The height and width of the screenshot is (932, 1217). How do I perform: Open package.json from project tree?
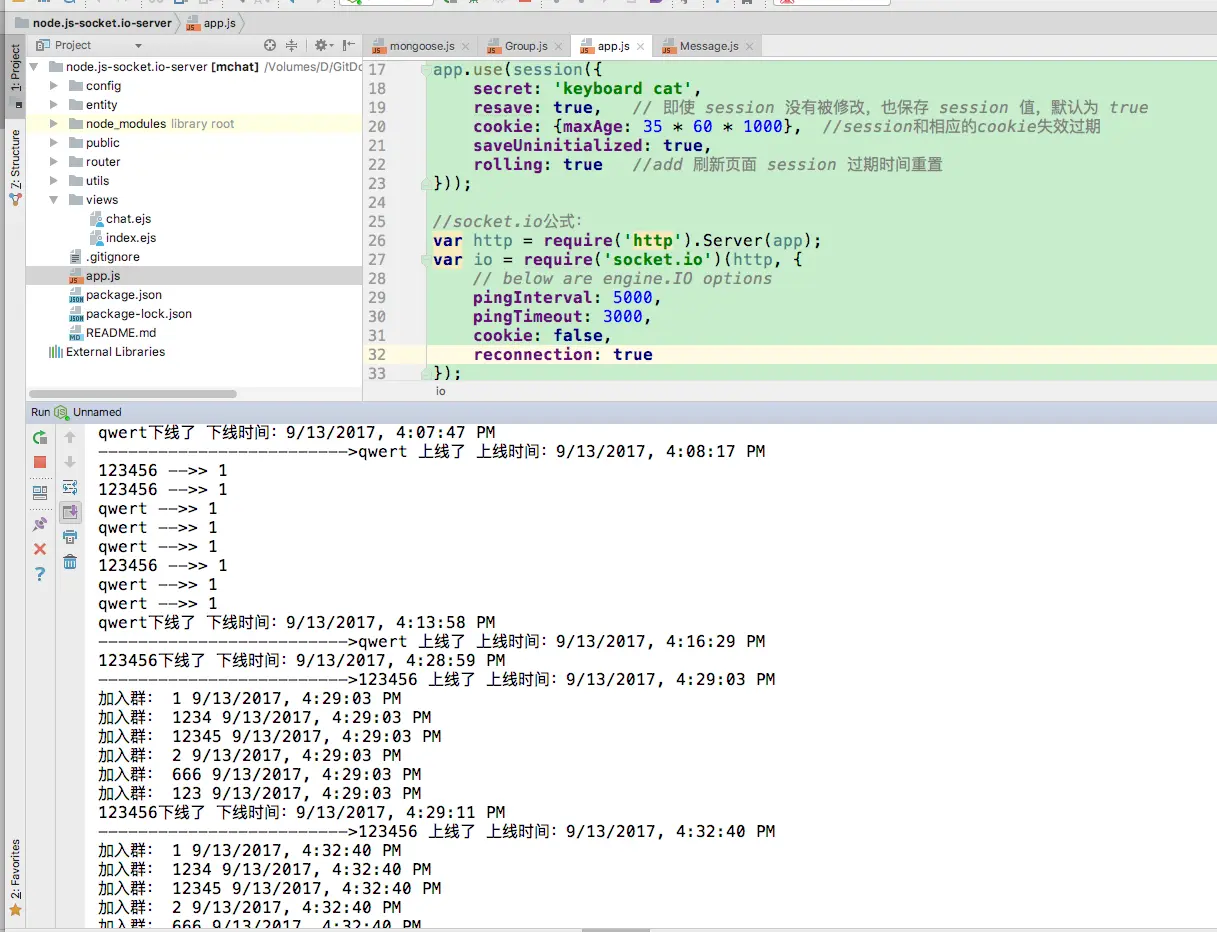tap(123, 295)
